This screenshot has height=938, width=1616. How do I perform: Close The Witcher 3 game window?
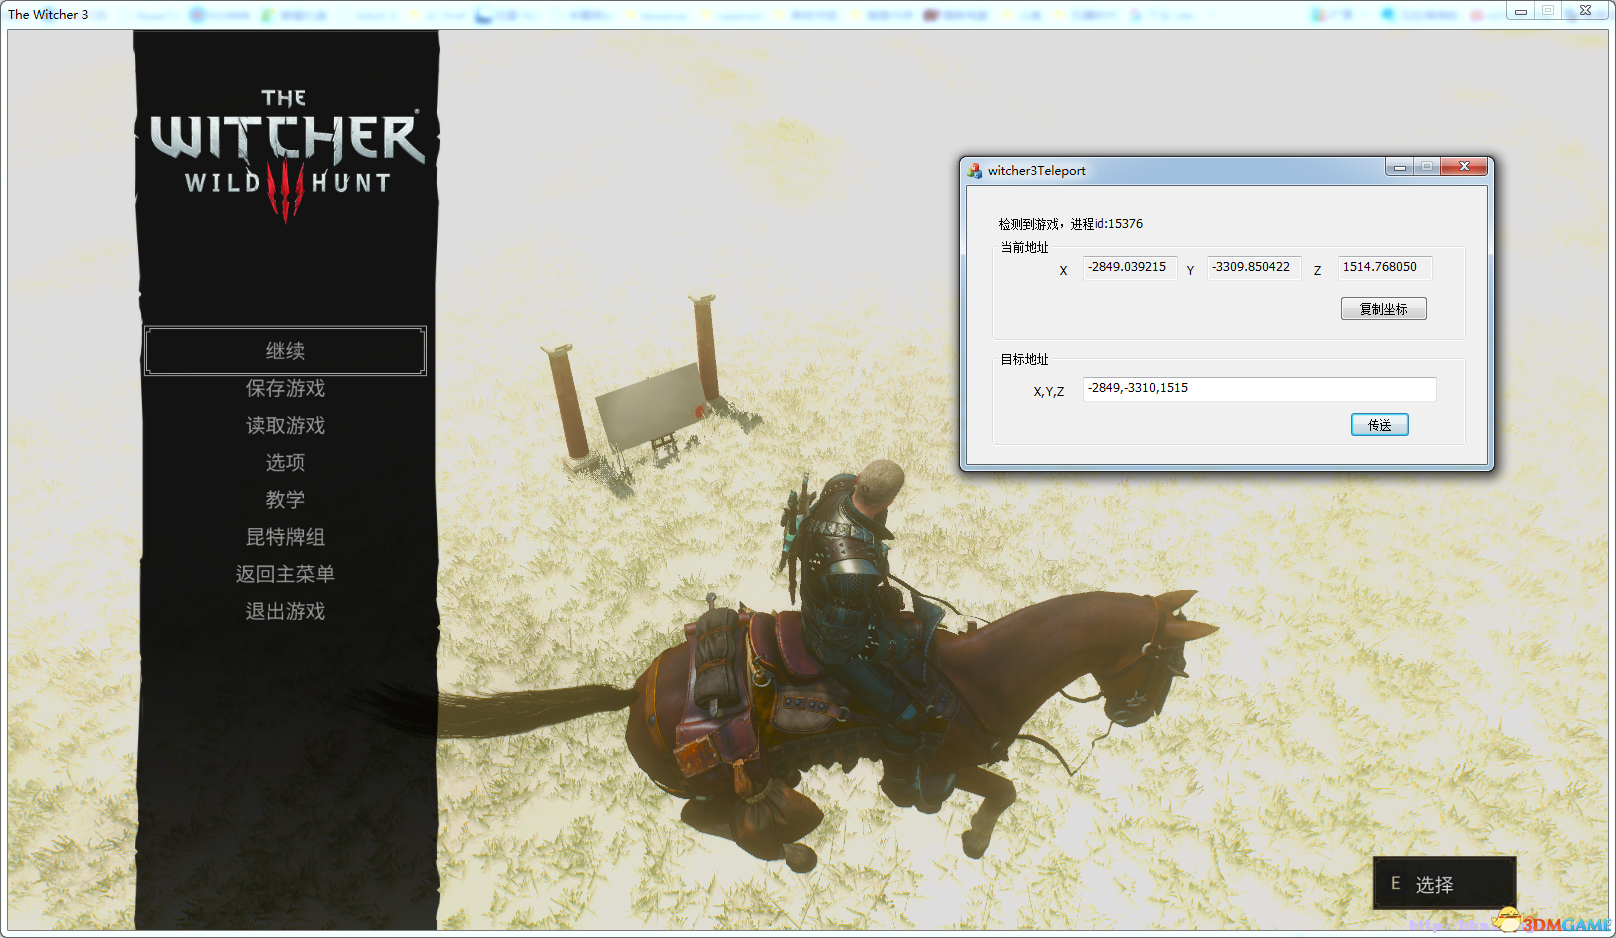[x=1585, y=11]
